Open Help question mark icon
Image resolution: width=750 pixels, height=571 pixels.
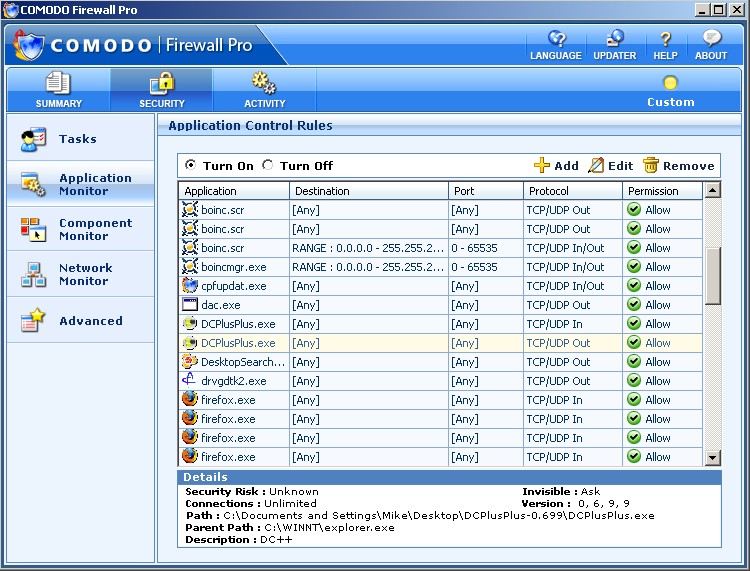click(665, 39)
